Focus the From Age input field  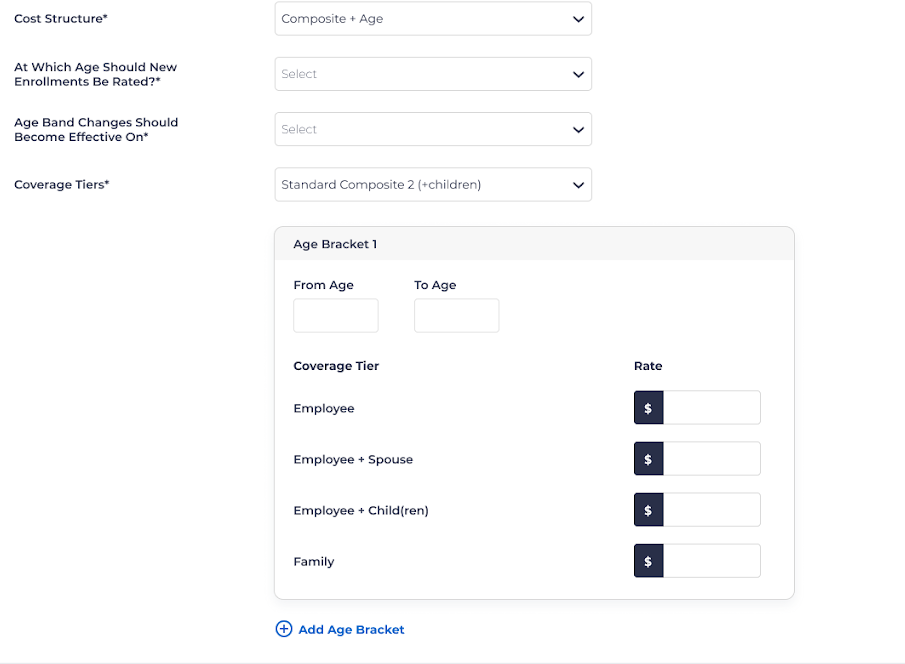click(336, 316)
